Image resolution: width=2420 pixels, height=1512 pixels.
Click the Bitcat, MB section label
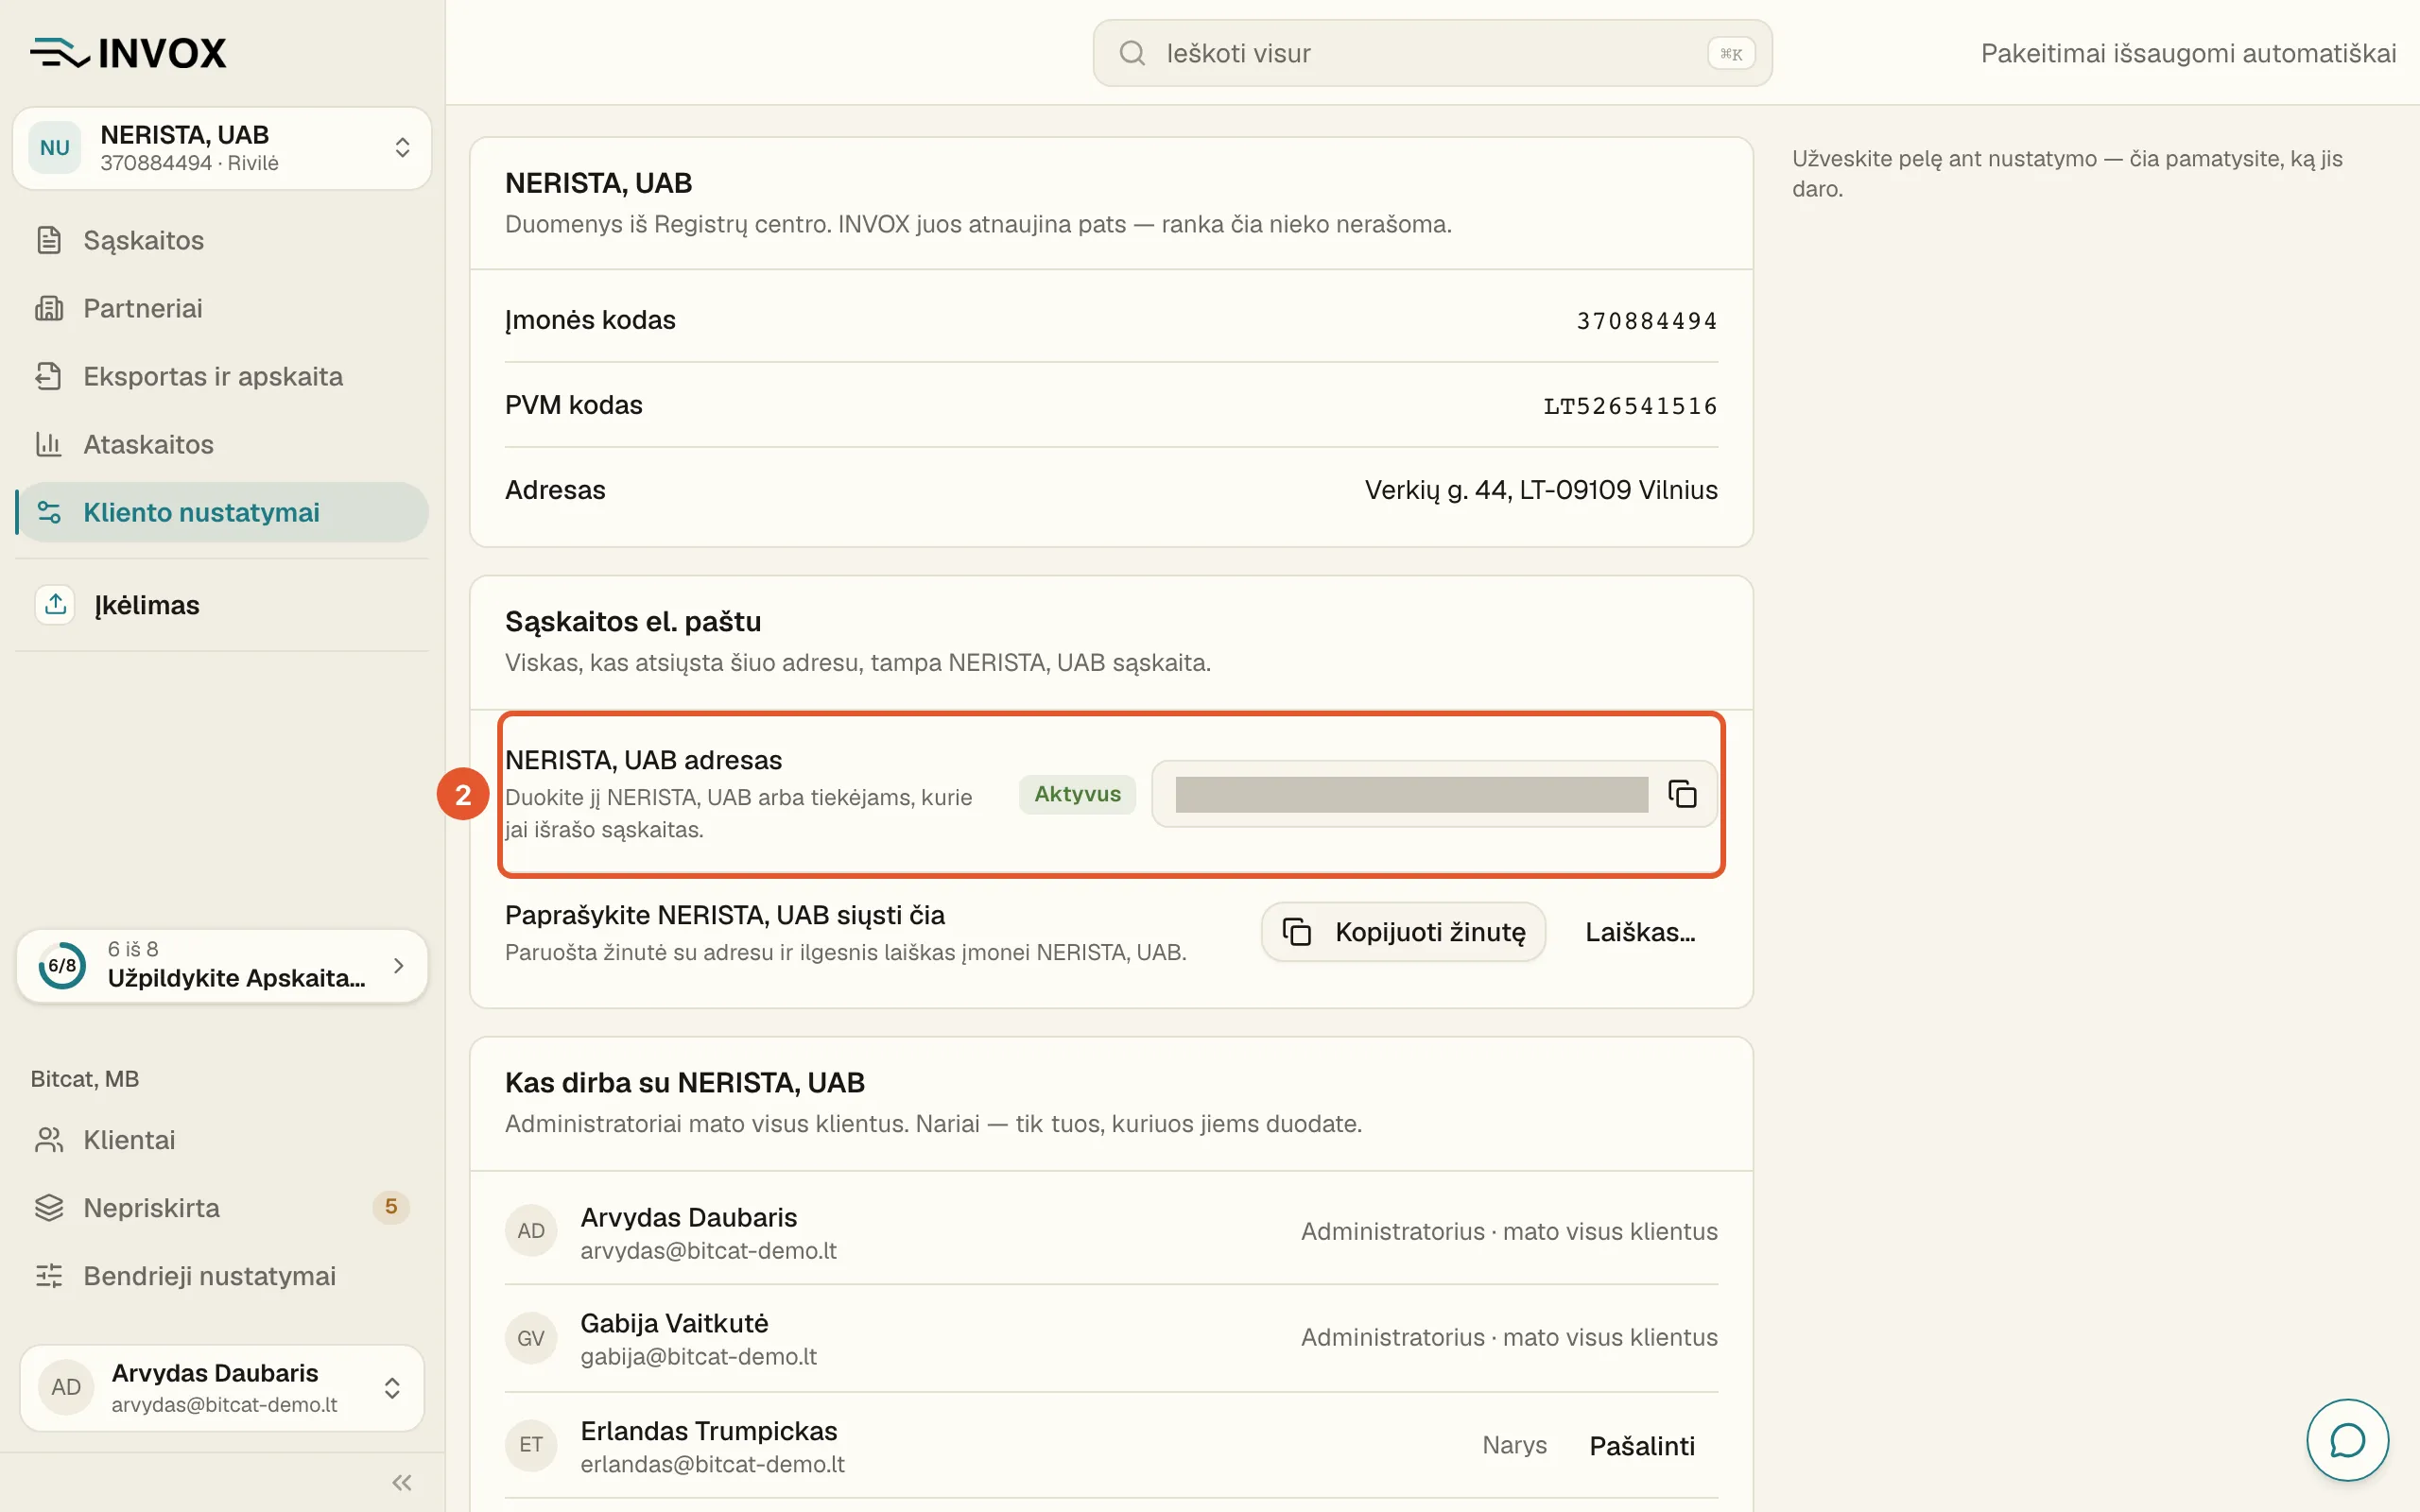(x=85, y=1079)
